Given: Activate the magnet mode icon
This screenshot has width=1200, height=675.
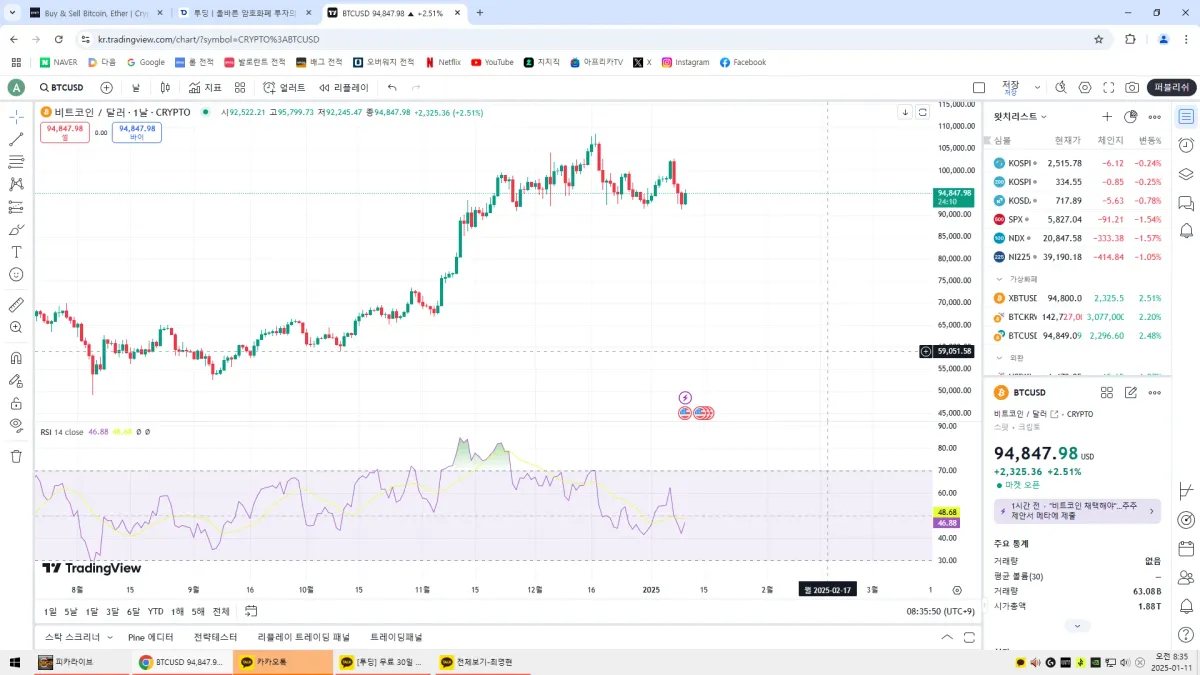Looking at the screenshot, I should [x=16, y=358].
